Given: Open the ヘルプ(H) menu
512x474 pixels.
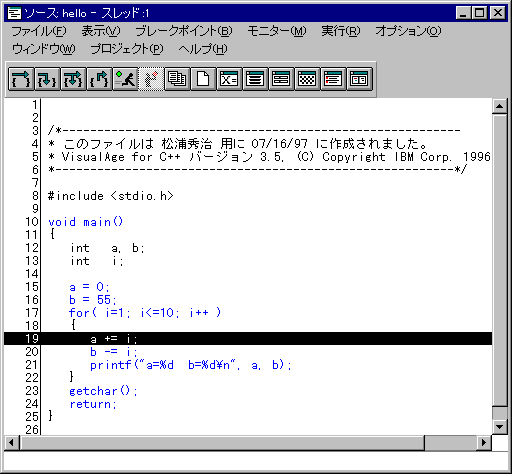Looking at the screenshot, I should (203, 49).
